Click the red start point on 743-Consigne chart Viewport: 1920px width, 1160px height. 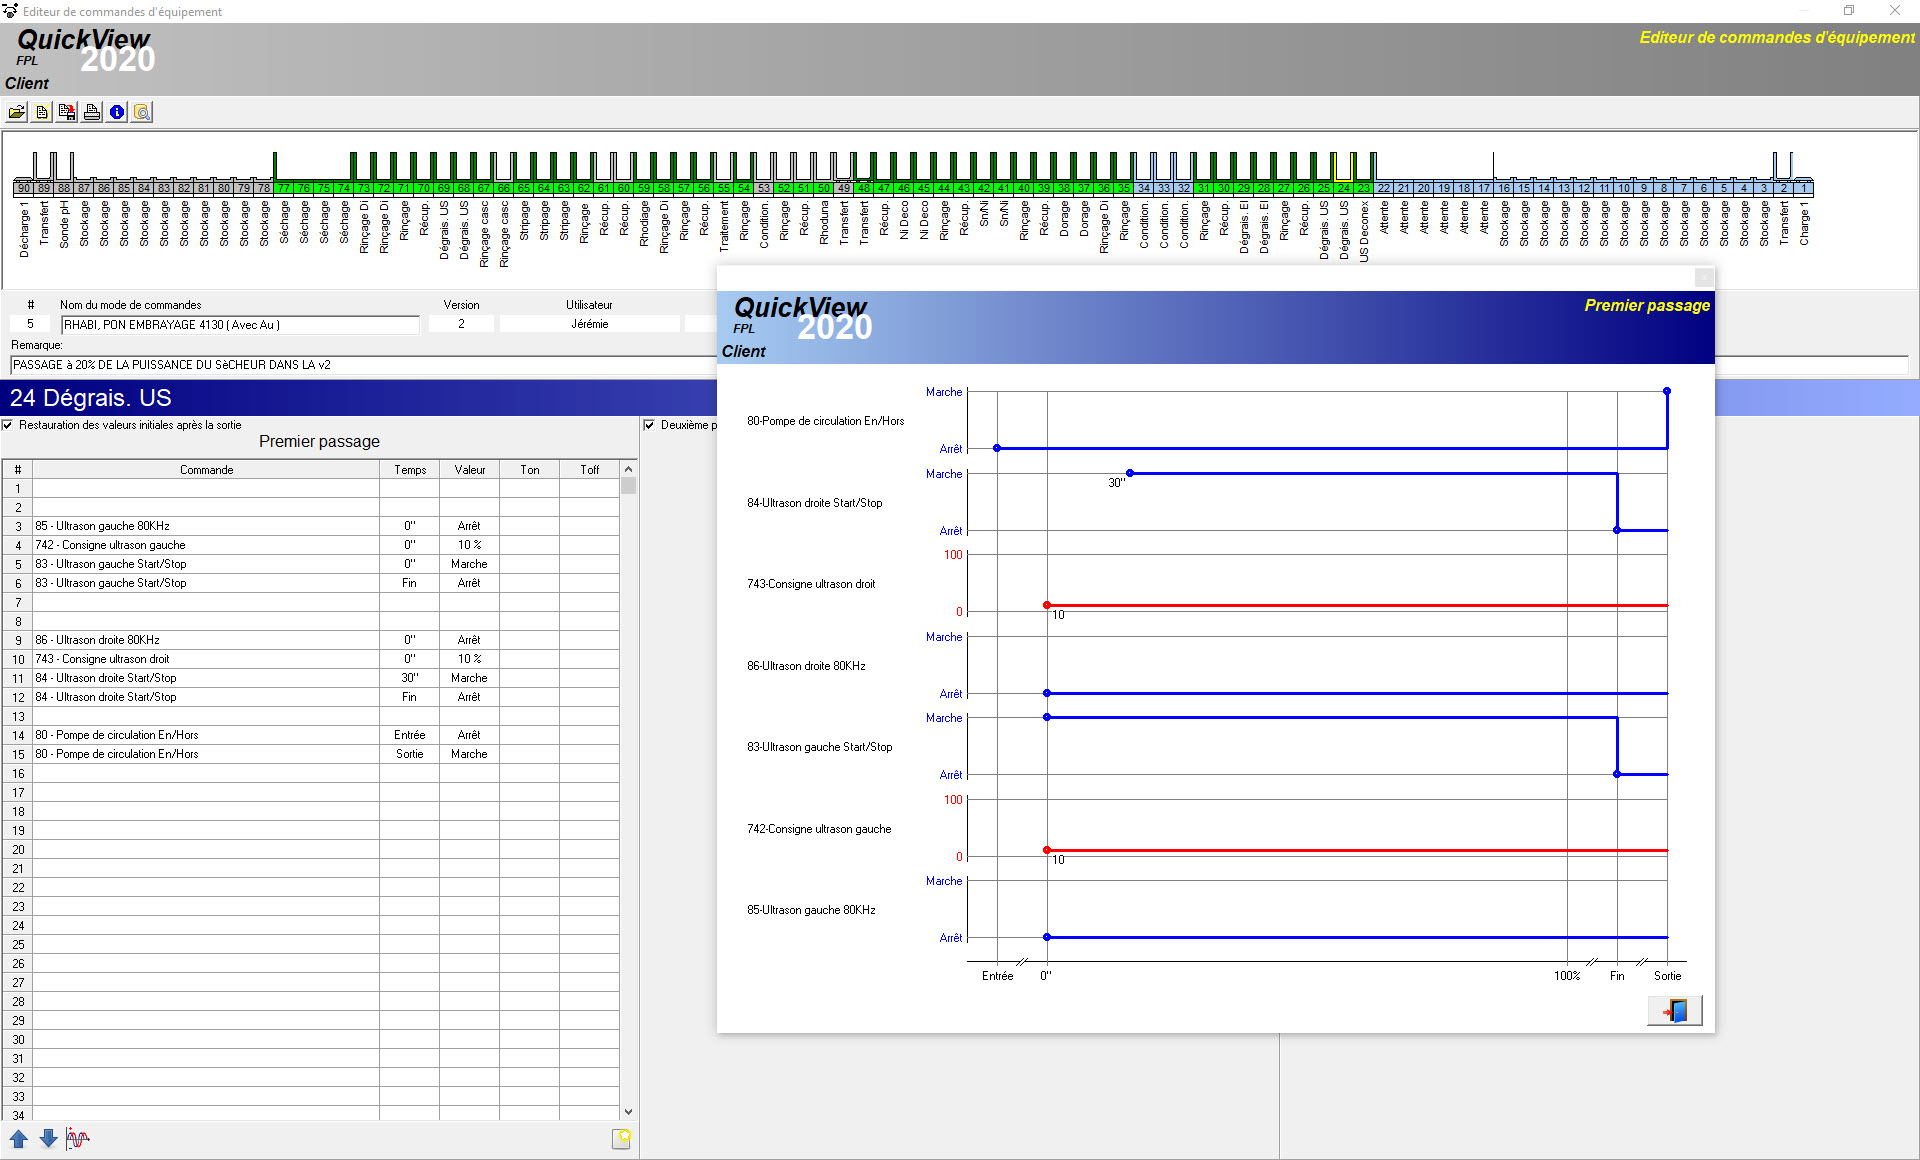pyautogui.click(x=1047, y=605)
